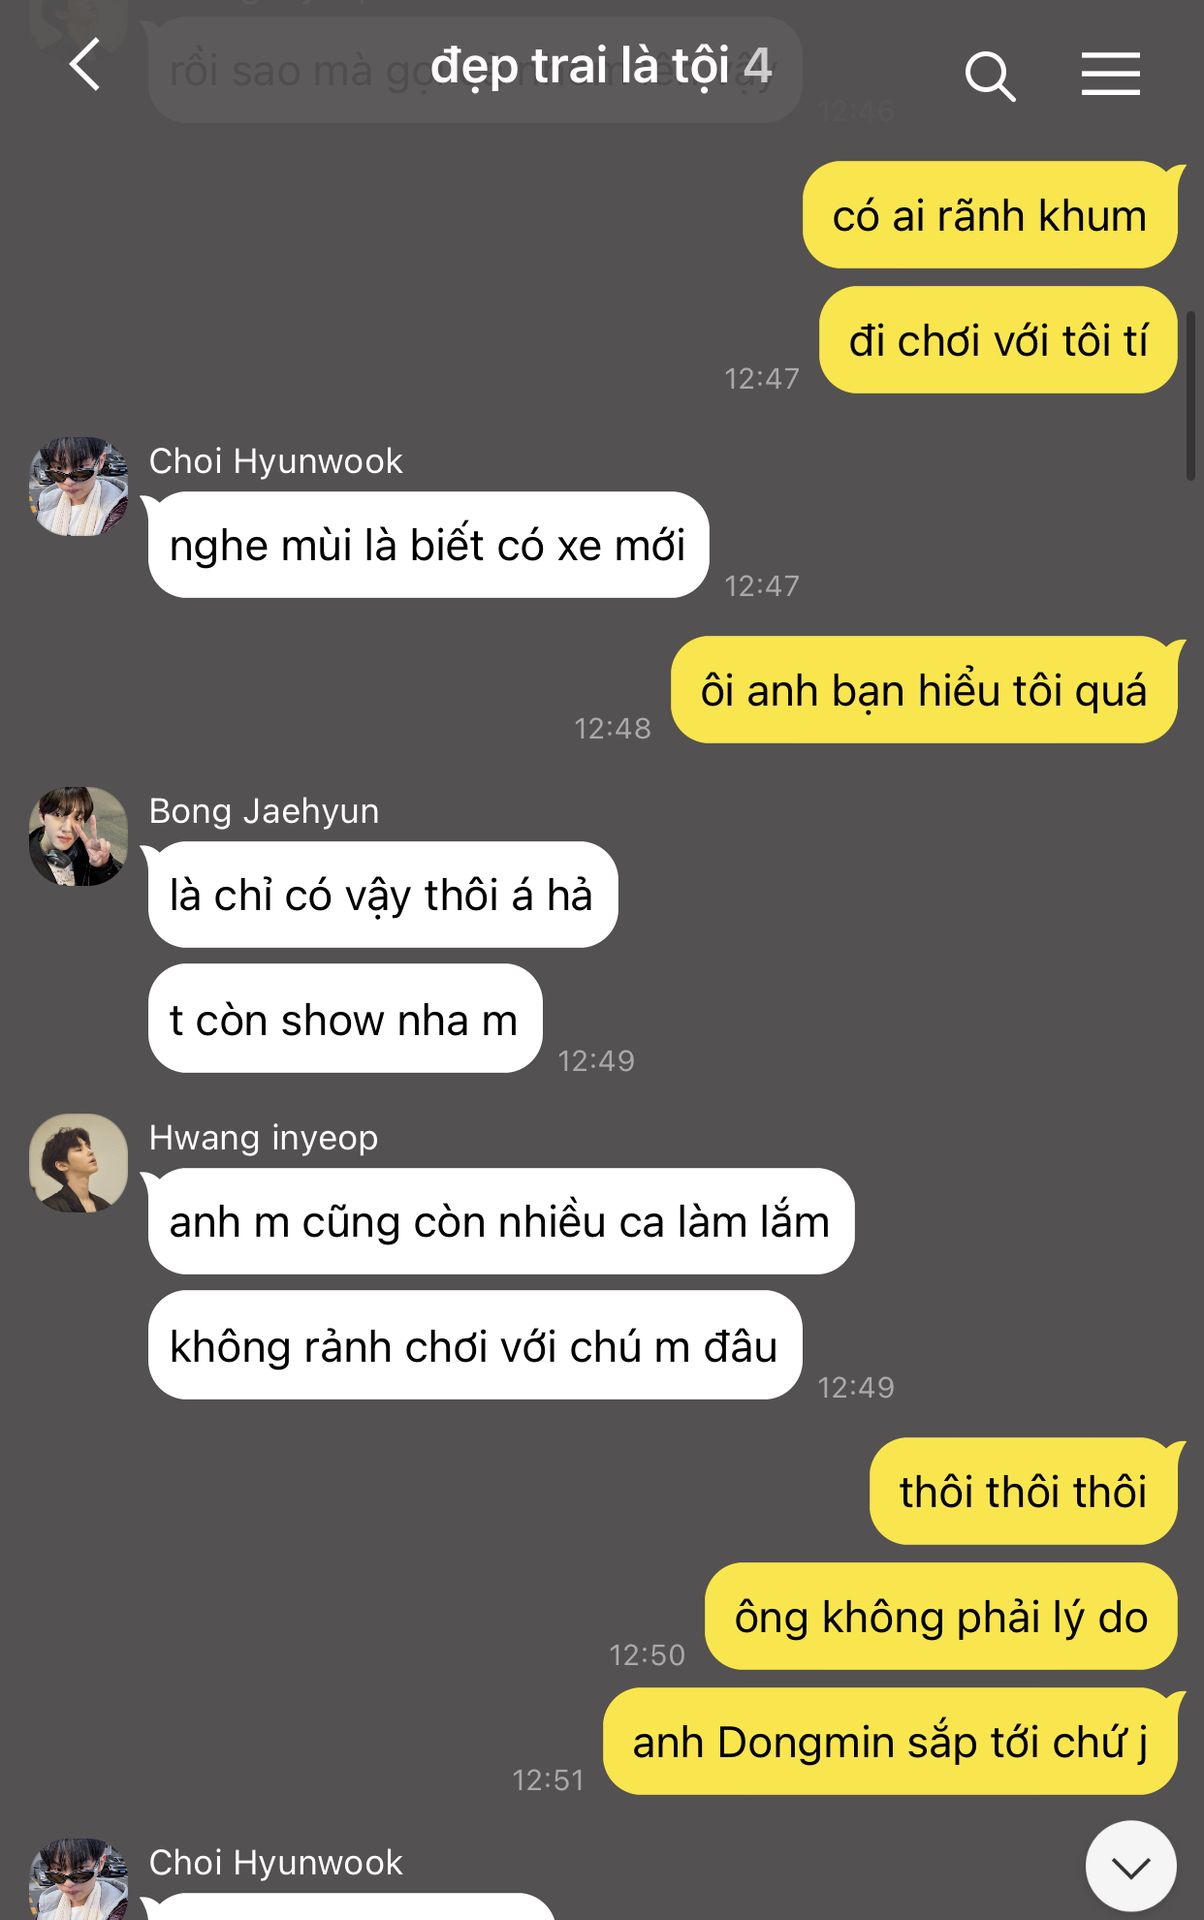Go back using the top-left arrow

(85, 66)
